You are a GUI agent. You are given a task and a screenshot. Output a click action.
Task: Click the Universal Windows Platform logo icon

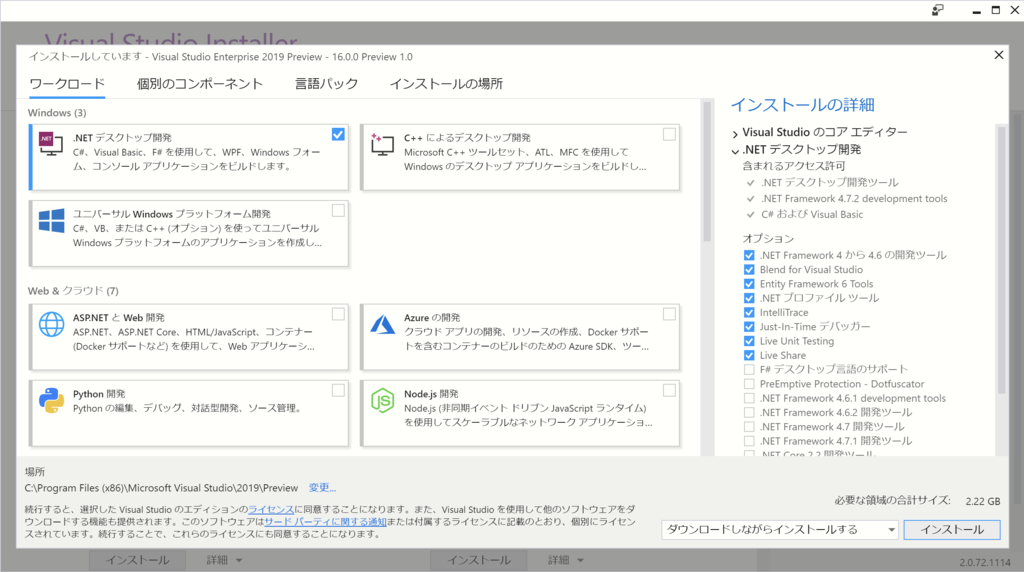52,221
